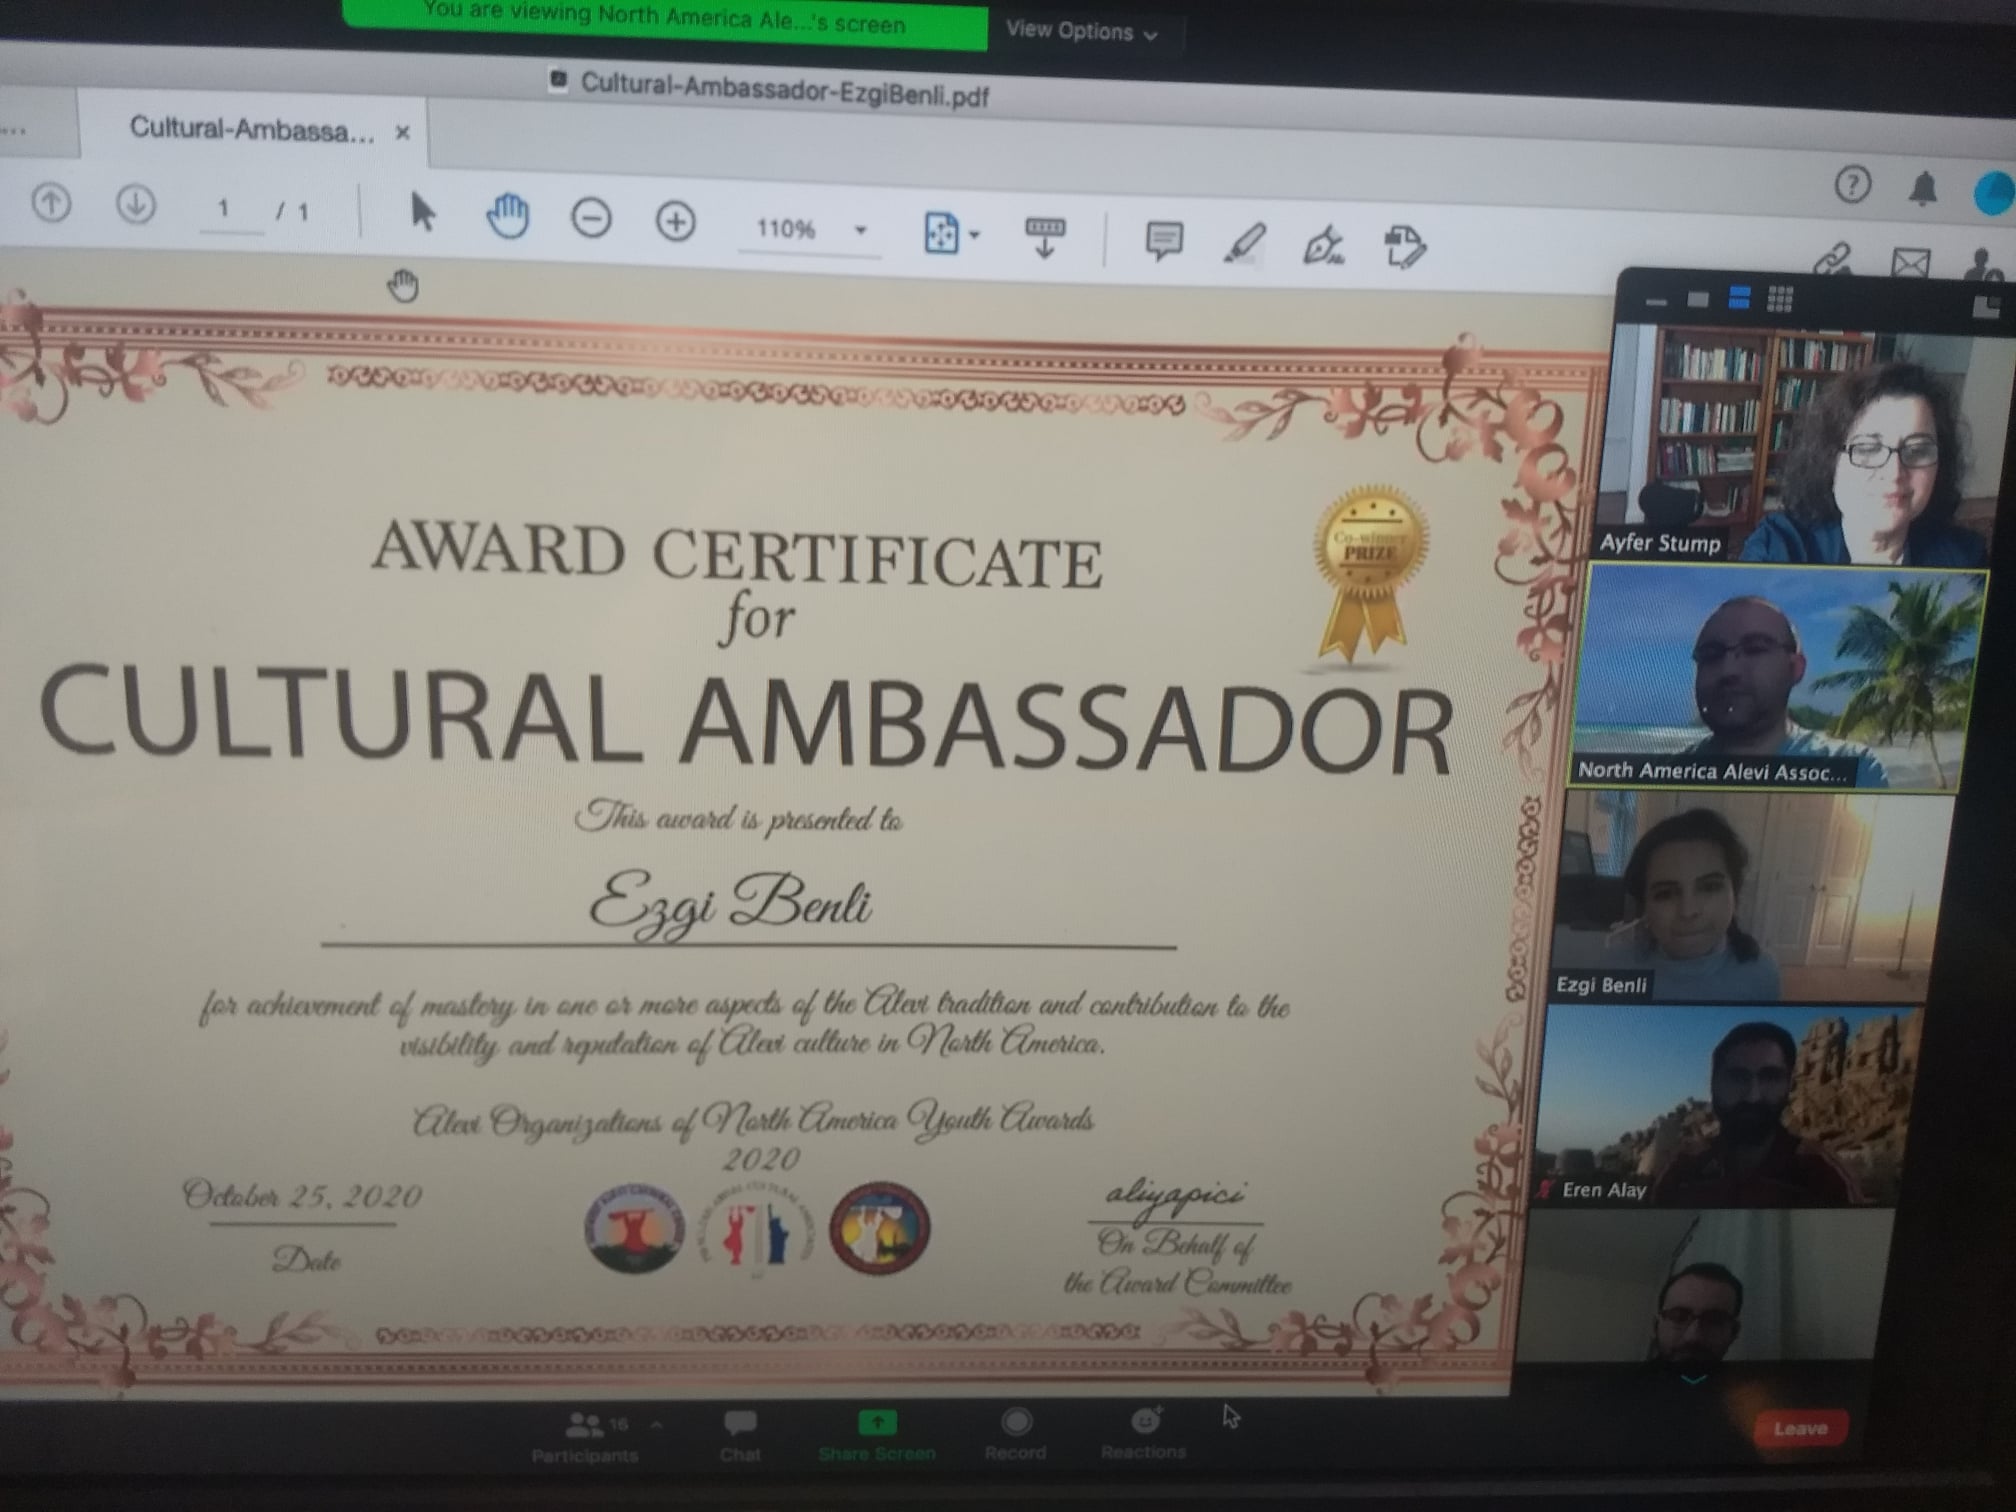This screenshot has height=1512, width=2016.
Task: Zoom in with the plus icon
Action: (676, 222)
